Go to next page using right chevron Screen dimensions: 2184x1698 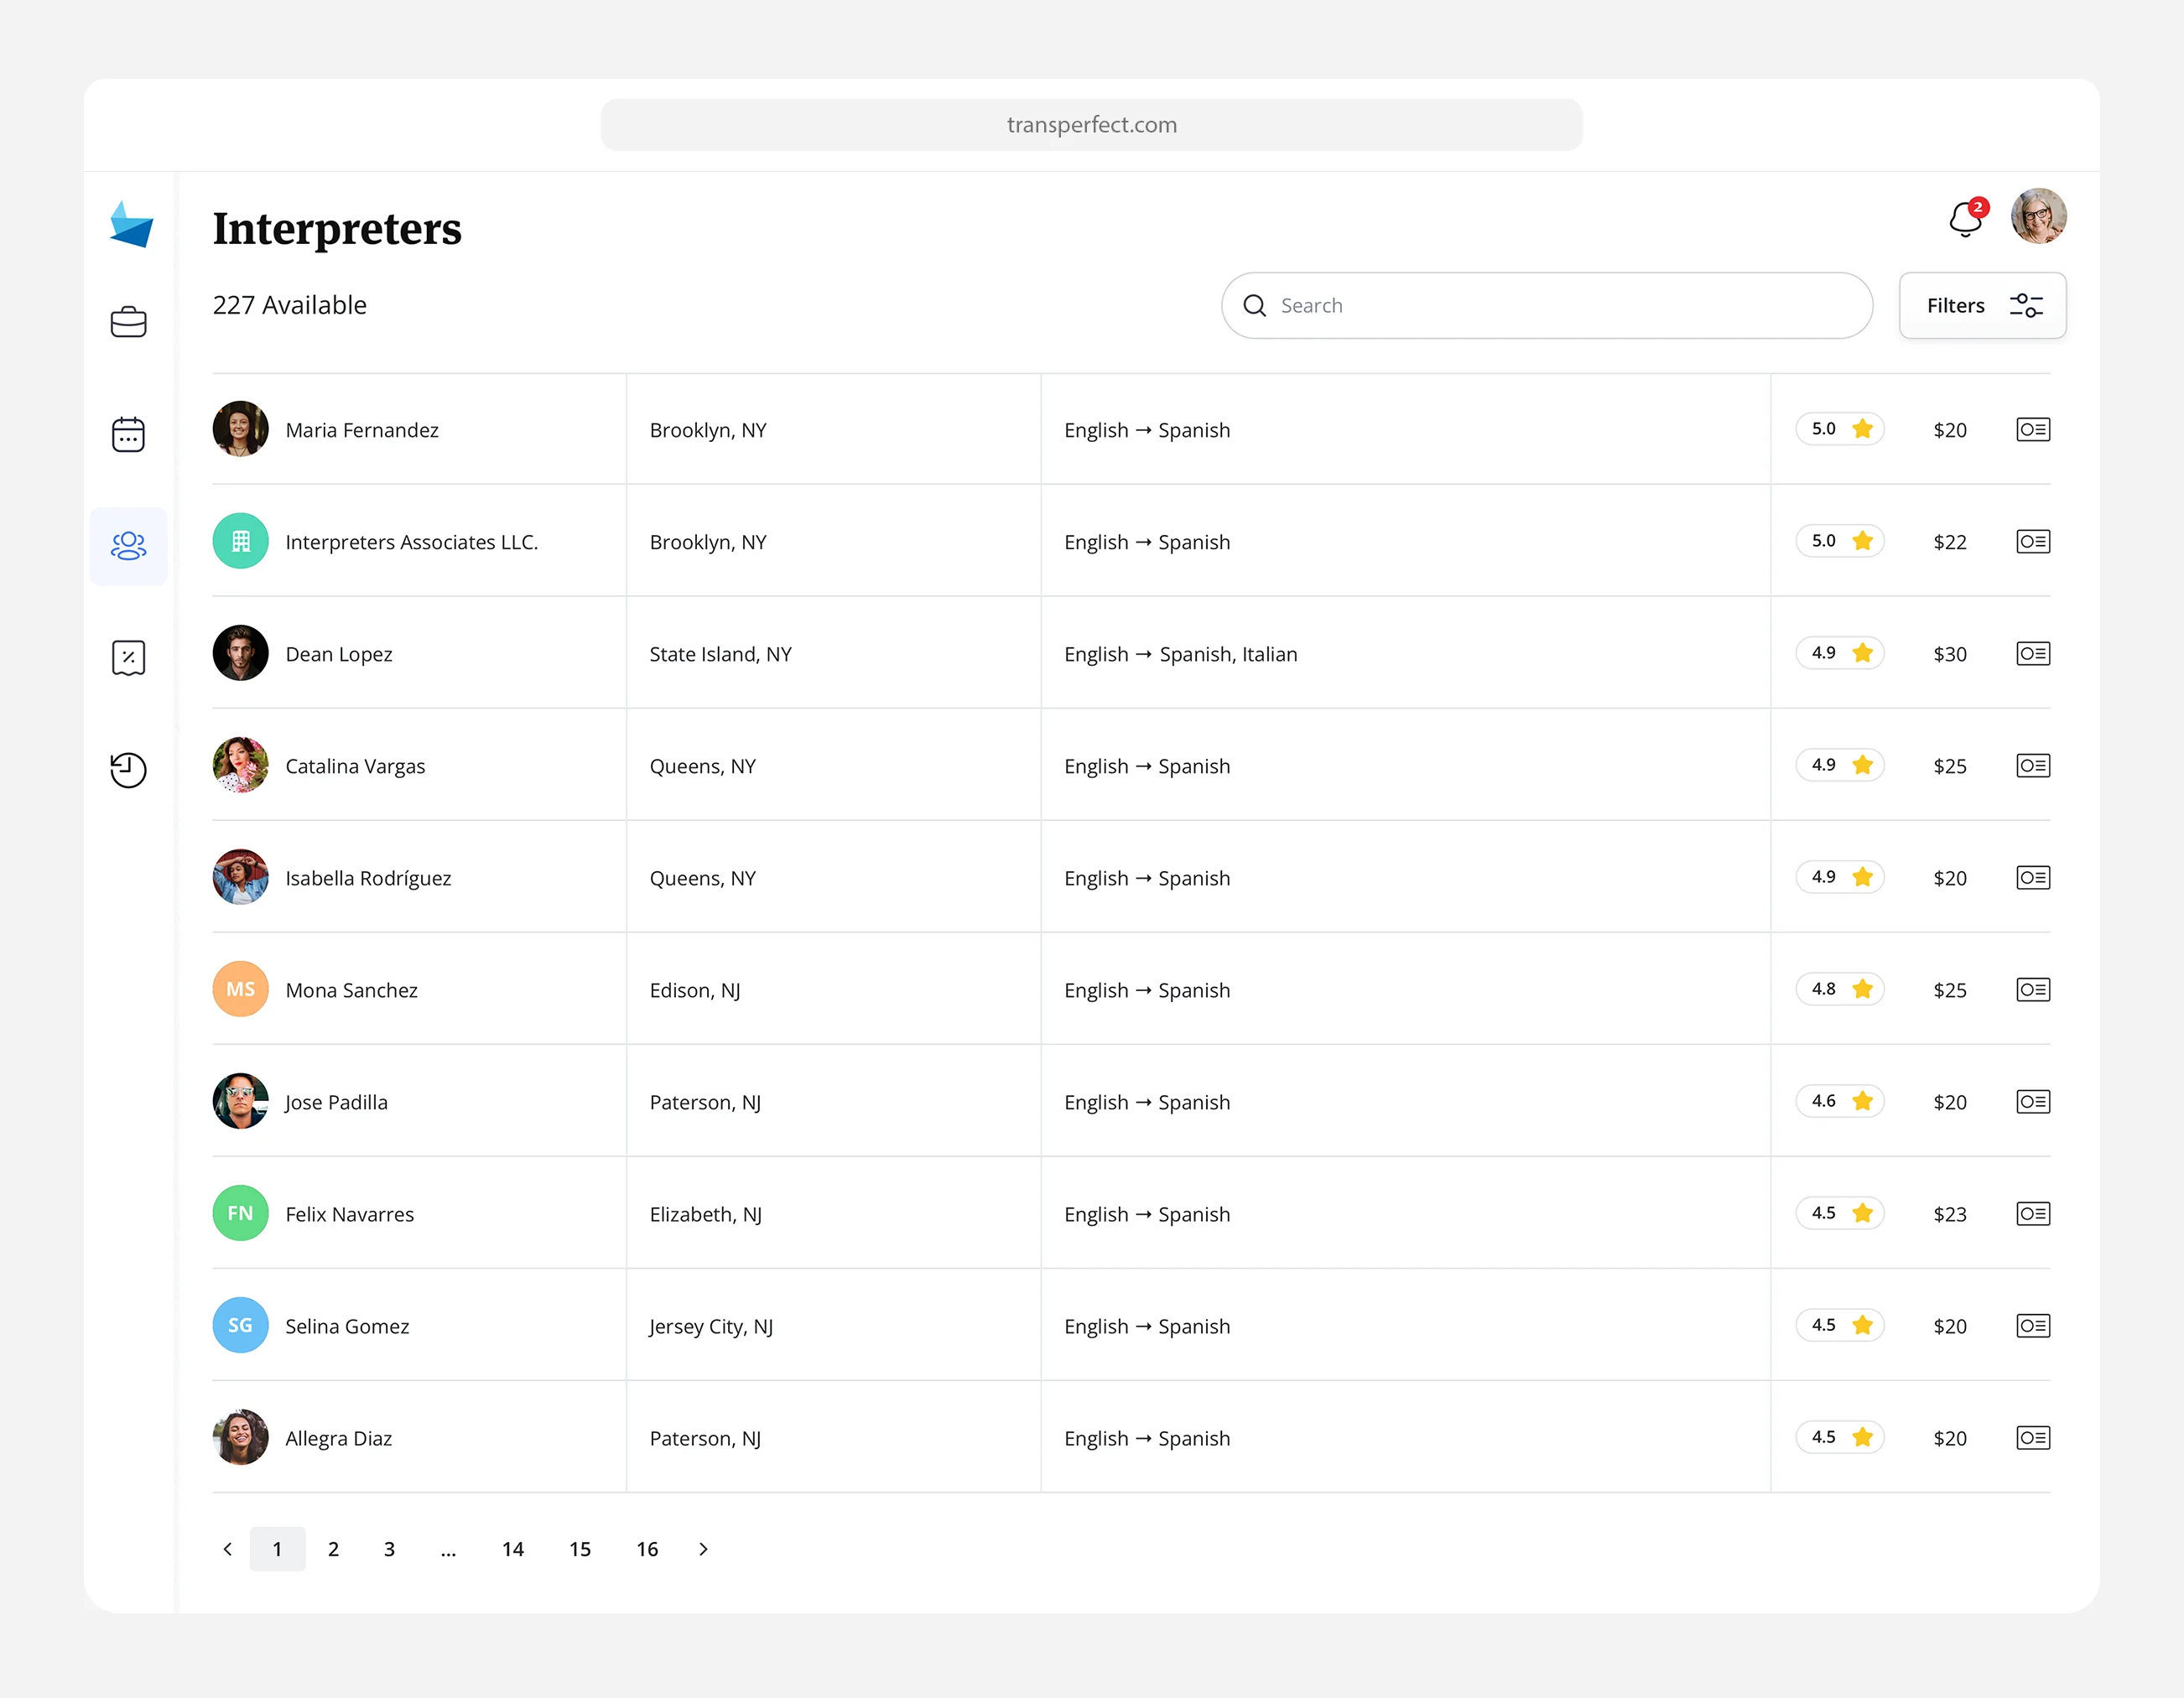coord(703,1549)
